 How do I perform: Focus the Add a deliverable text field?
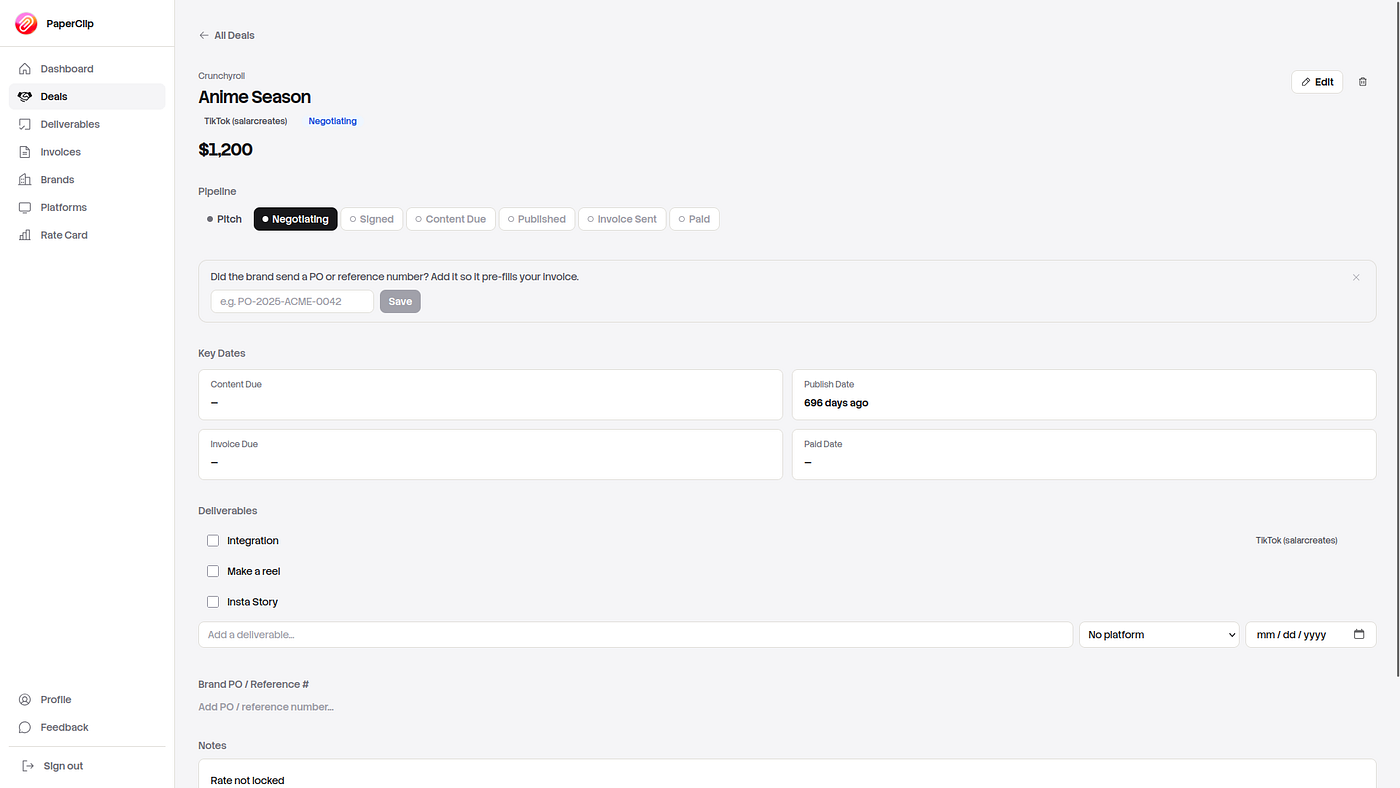pos(636,635)
